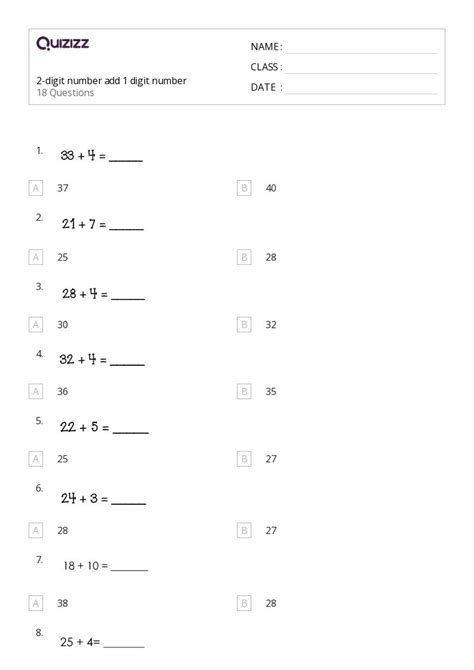This screenshot has width=474, height=670.
Task: Select box A with answer 38
Action: 36,603
